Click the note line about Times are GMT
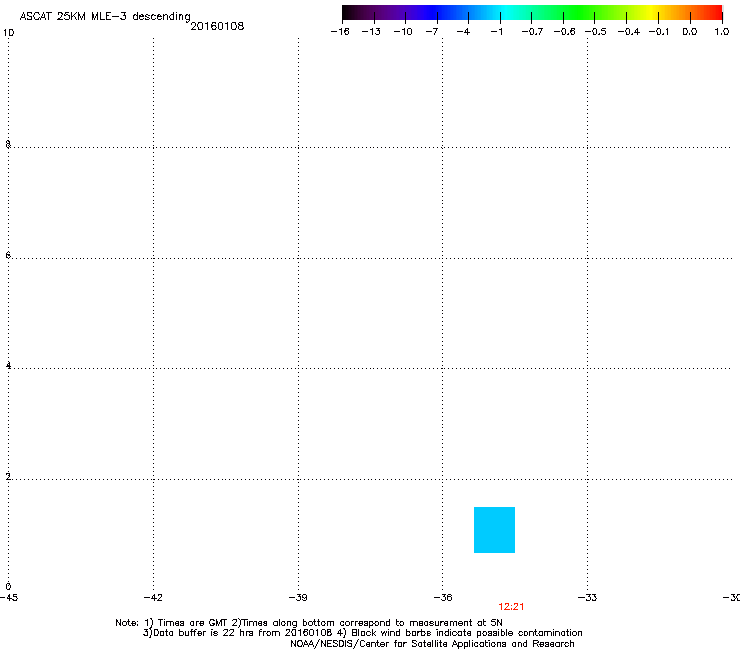 point(309,623)
